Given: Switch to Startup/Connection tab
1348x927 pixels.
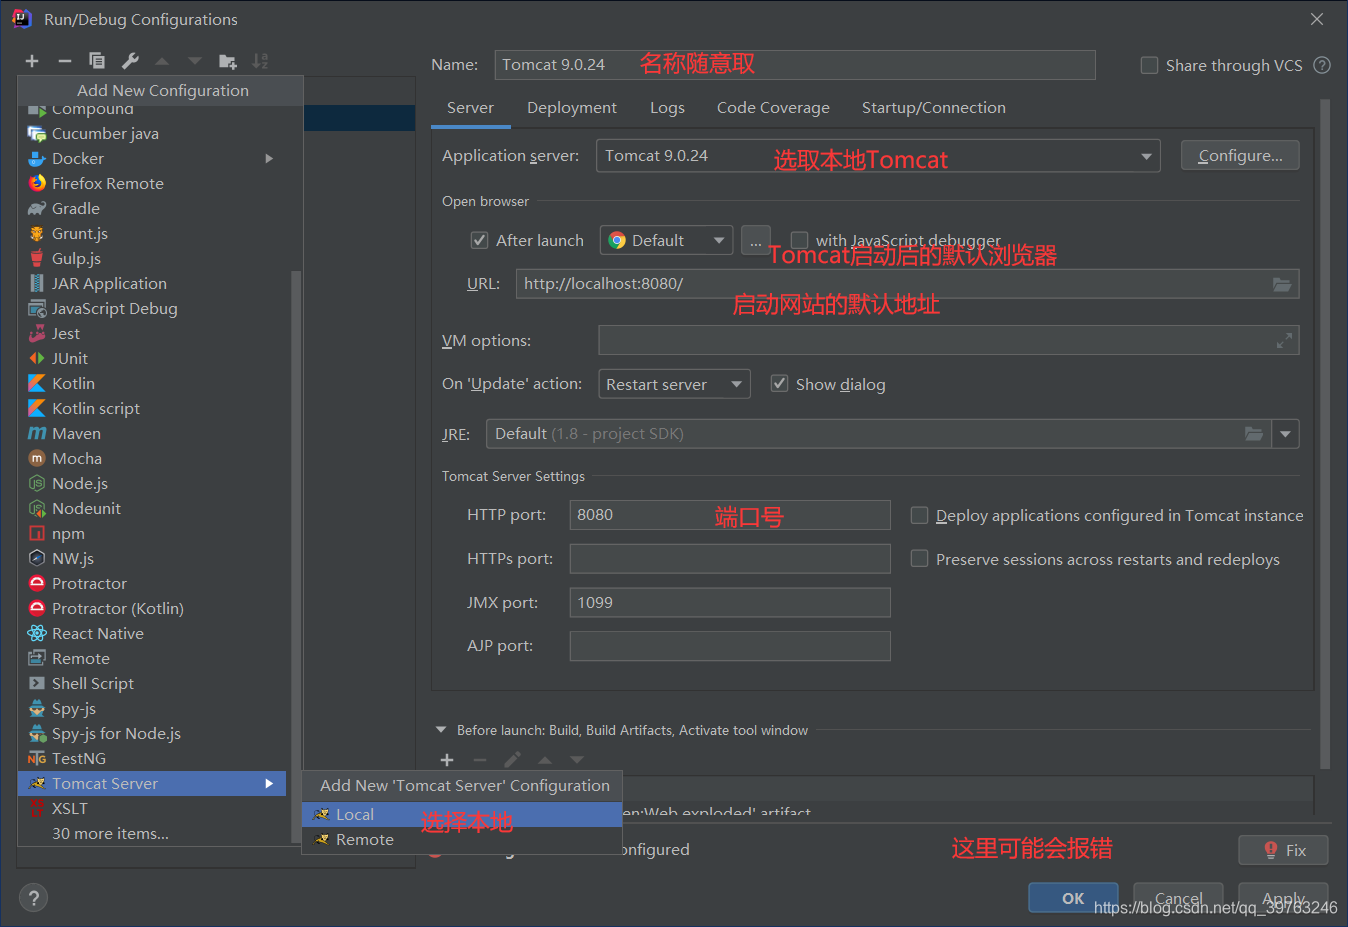Looking at the screenshot, I should click(934, 108).
